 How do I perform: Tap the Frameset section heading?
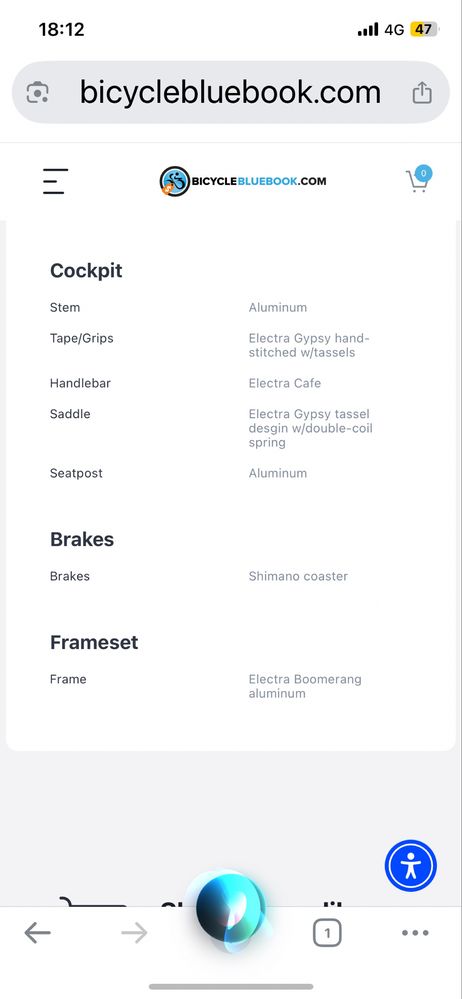pos(94,642)
